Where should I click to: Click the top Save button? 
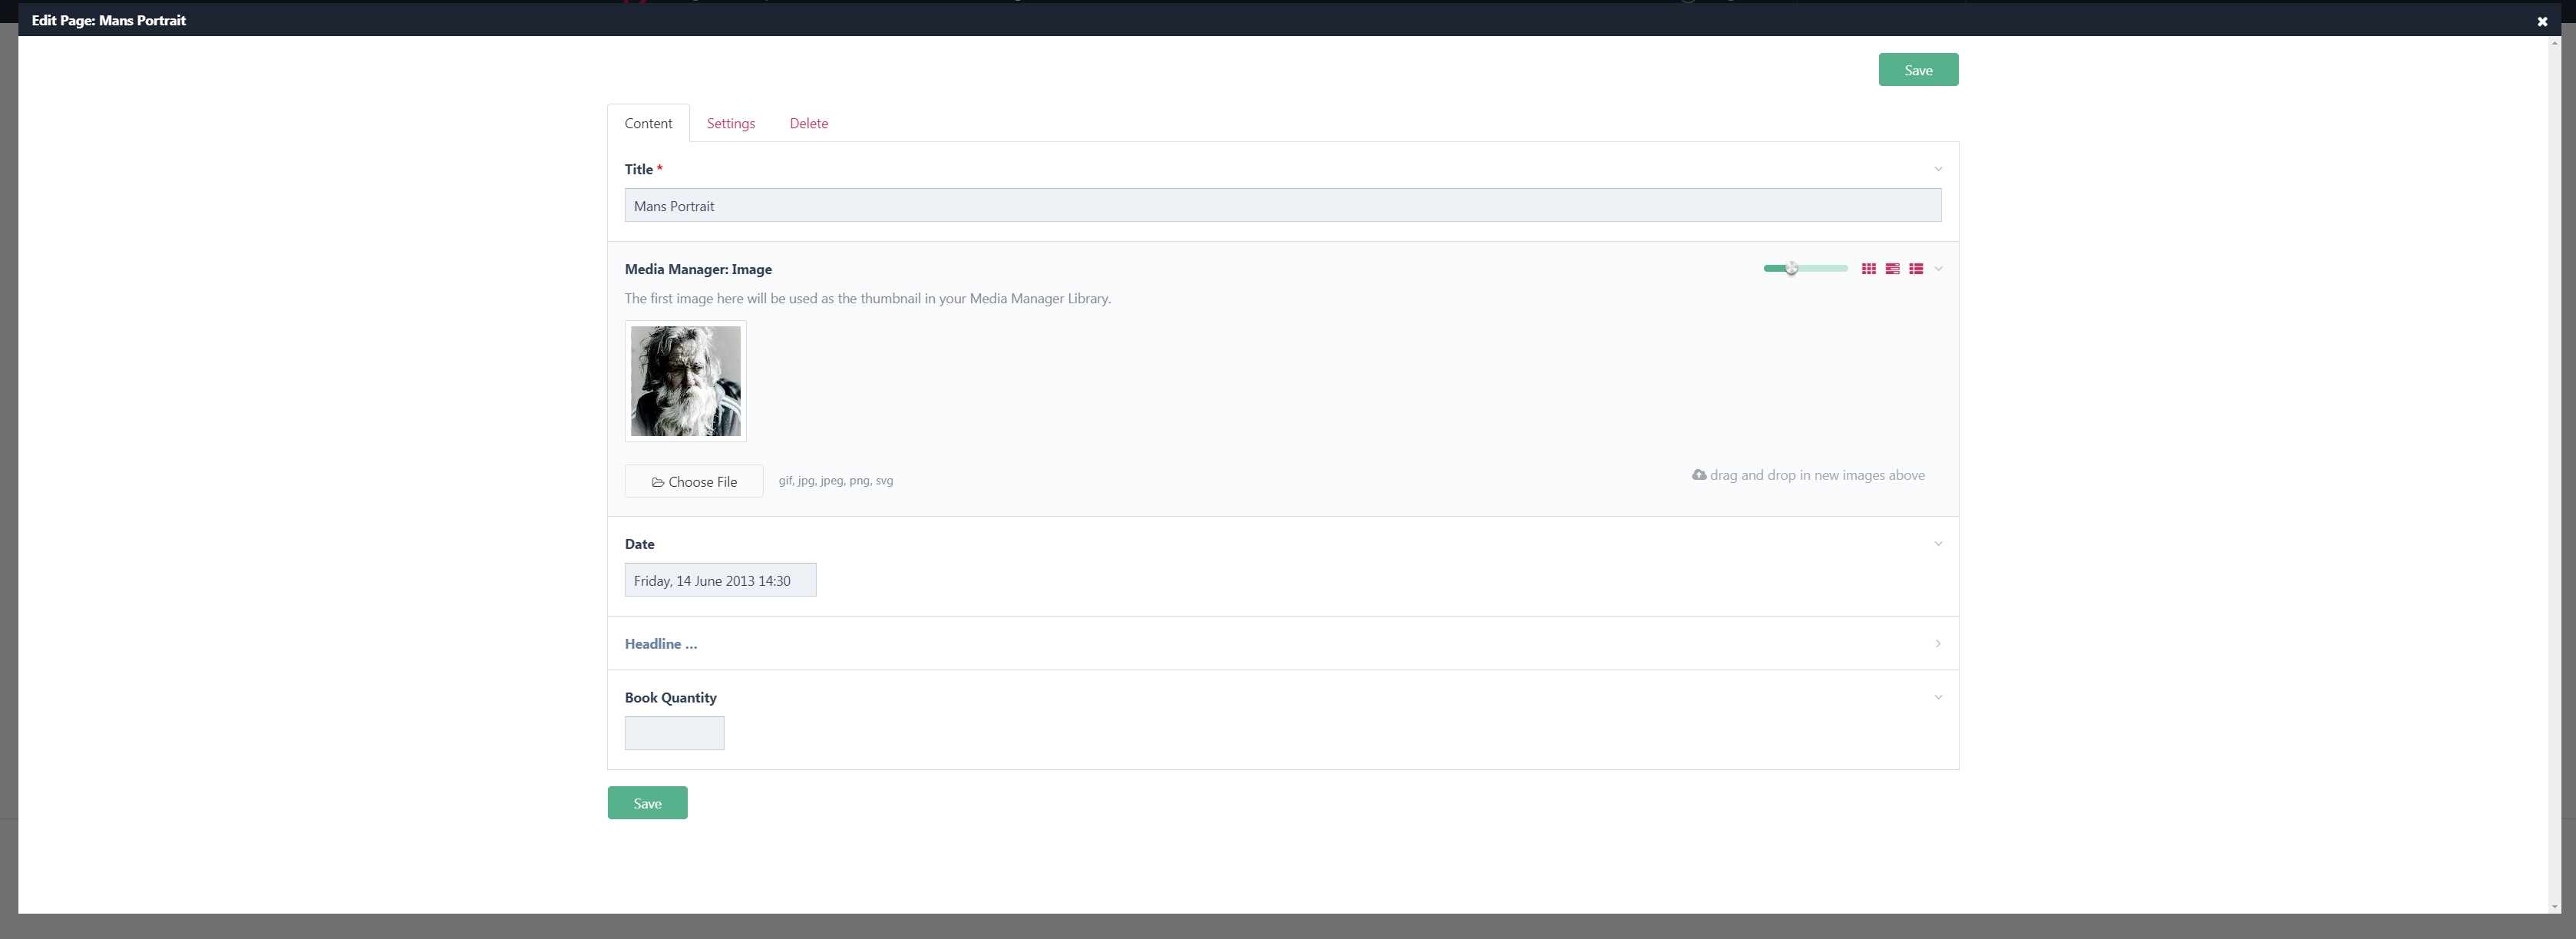1918,70
